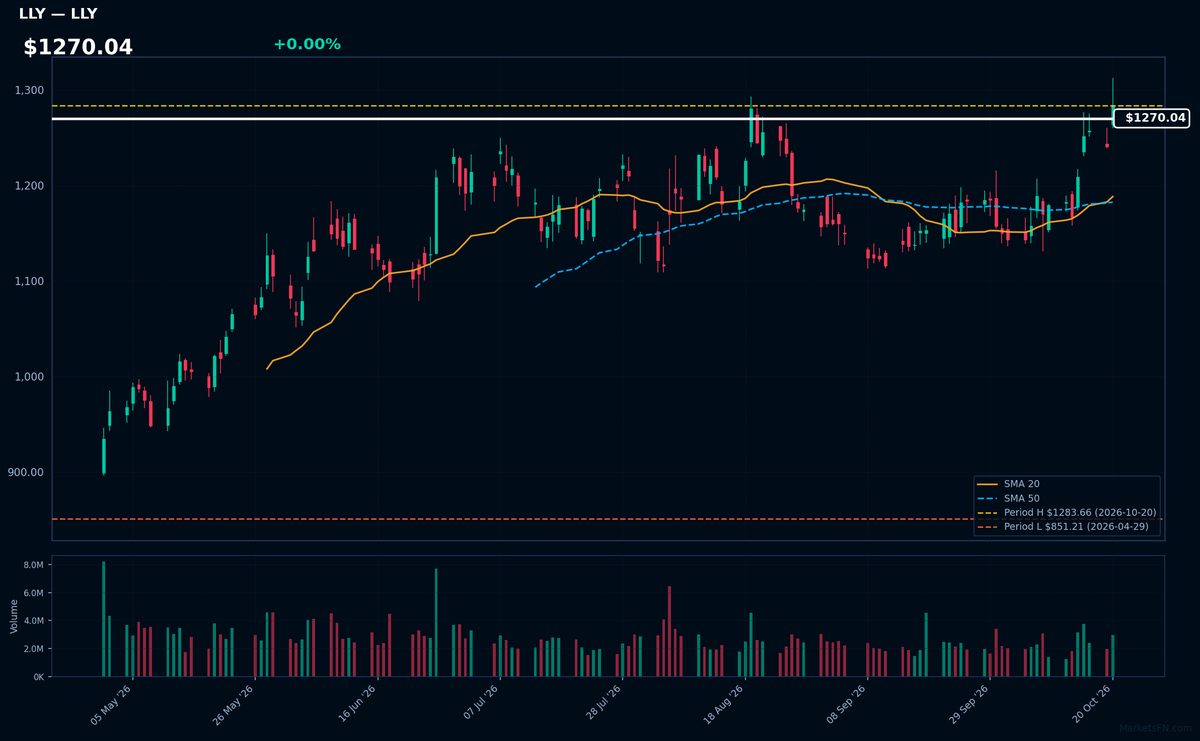This screenshot has height=741, width=1200.
Task: Select the SMA 20 legend entry
Action: click(1007, 484)
